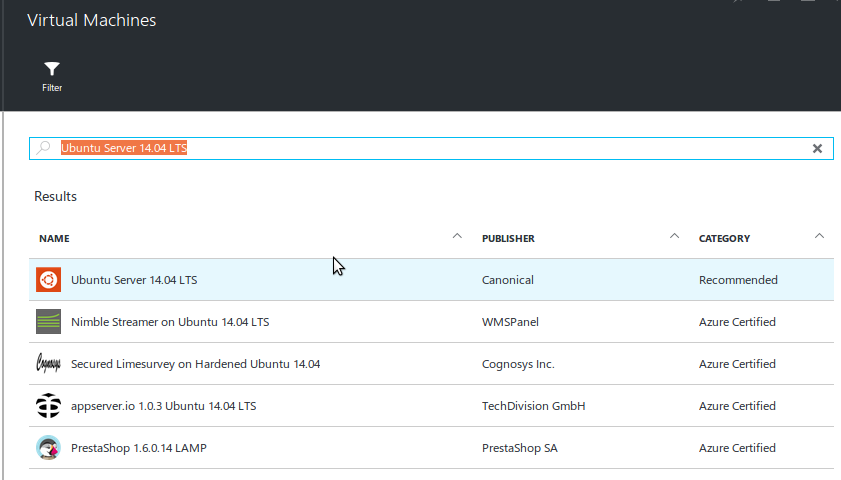
Task: Click the TechDivision GmbH publisher cell
Action: tap(533, 406)
